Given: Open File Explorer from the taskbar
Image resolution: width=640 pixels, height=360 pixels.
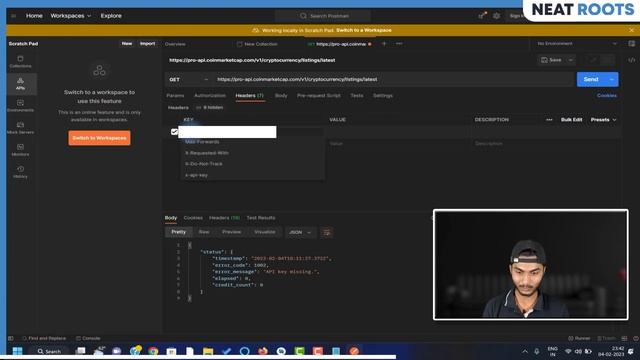Looking at the screenshot, I should pos(208,351).
